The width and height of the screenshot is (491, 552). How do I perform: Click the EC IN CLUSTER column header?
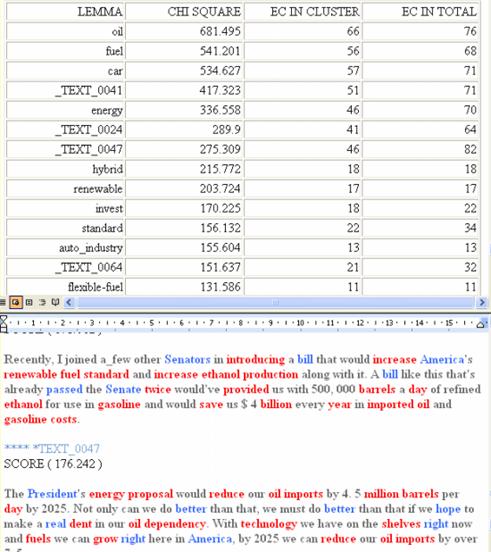pyautogui.click(x=303, y=12)
